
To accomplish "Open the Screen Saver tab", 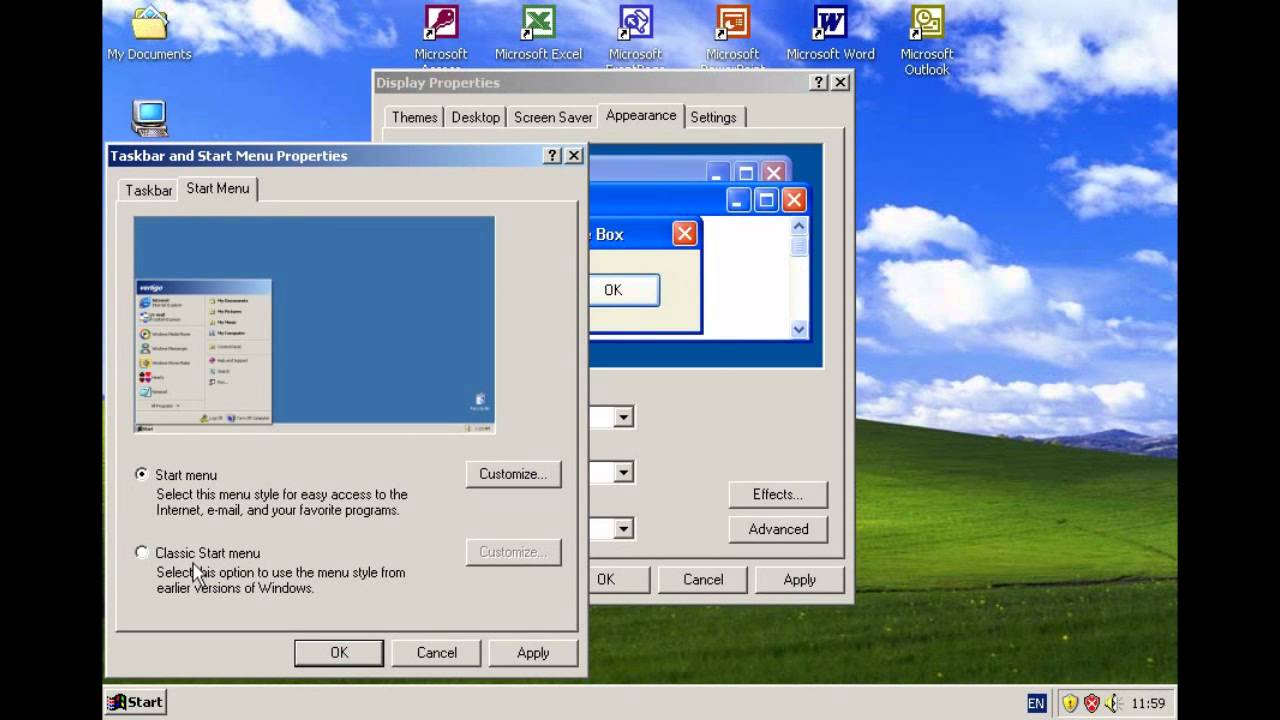I will [553, 117].
